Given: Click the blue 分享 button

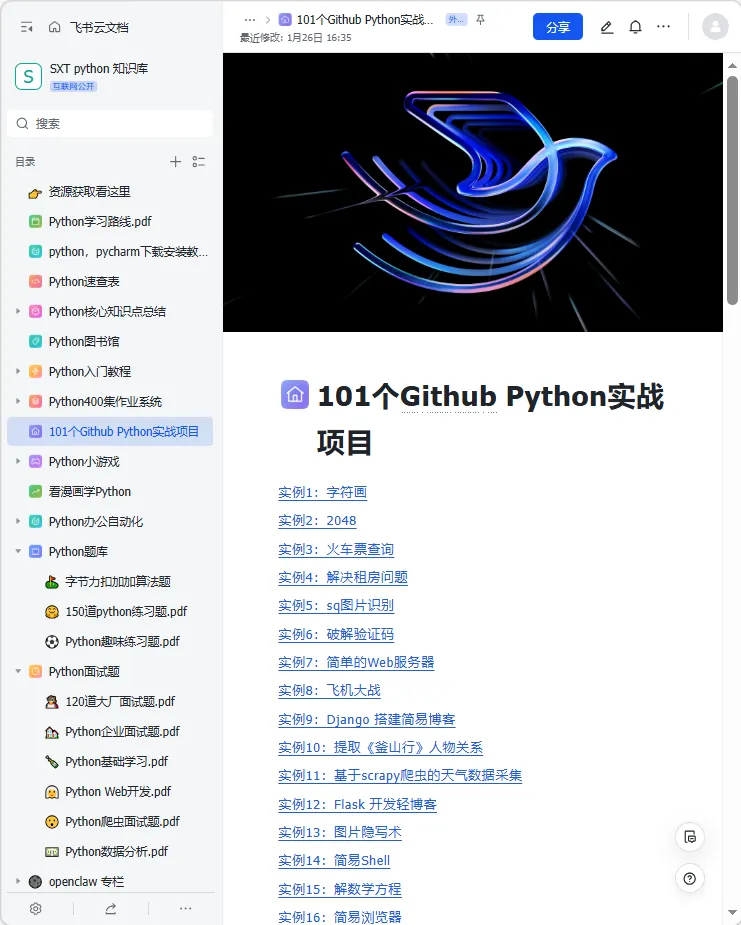Looking at the screenshot, I should click(x=558, y=27).
